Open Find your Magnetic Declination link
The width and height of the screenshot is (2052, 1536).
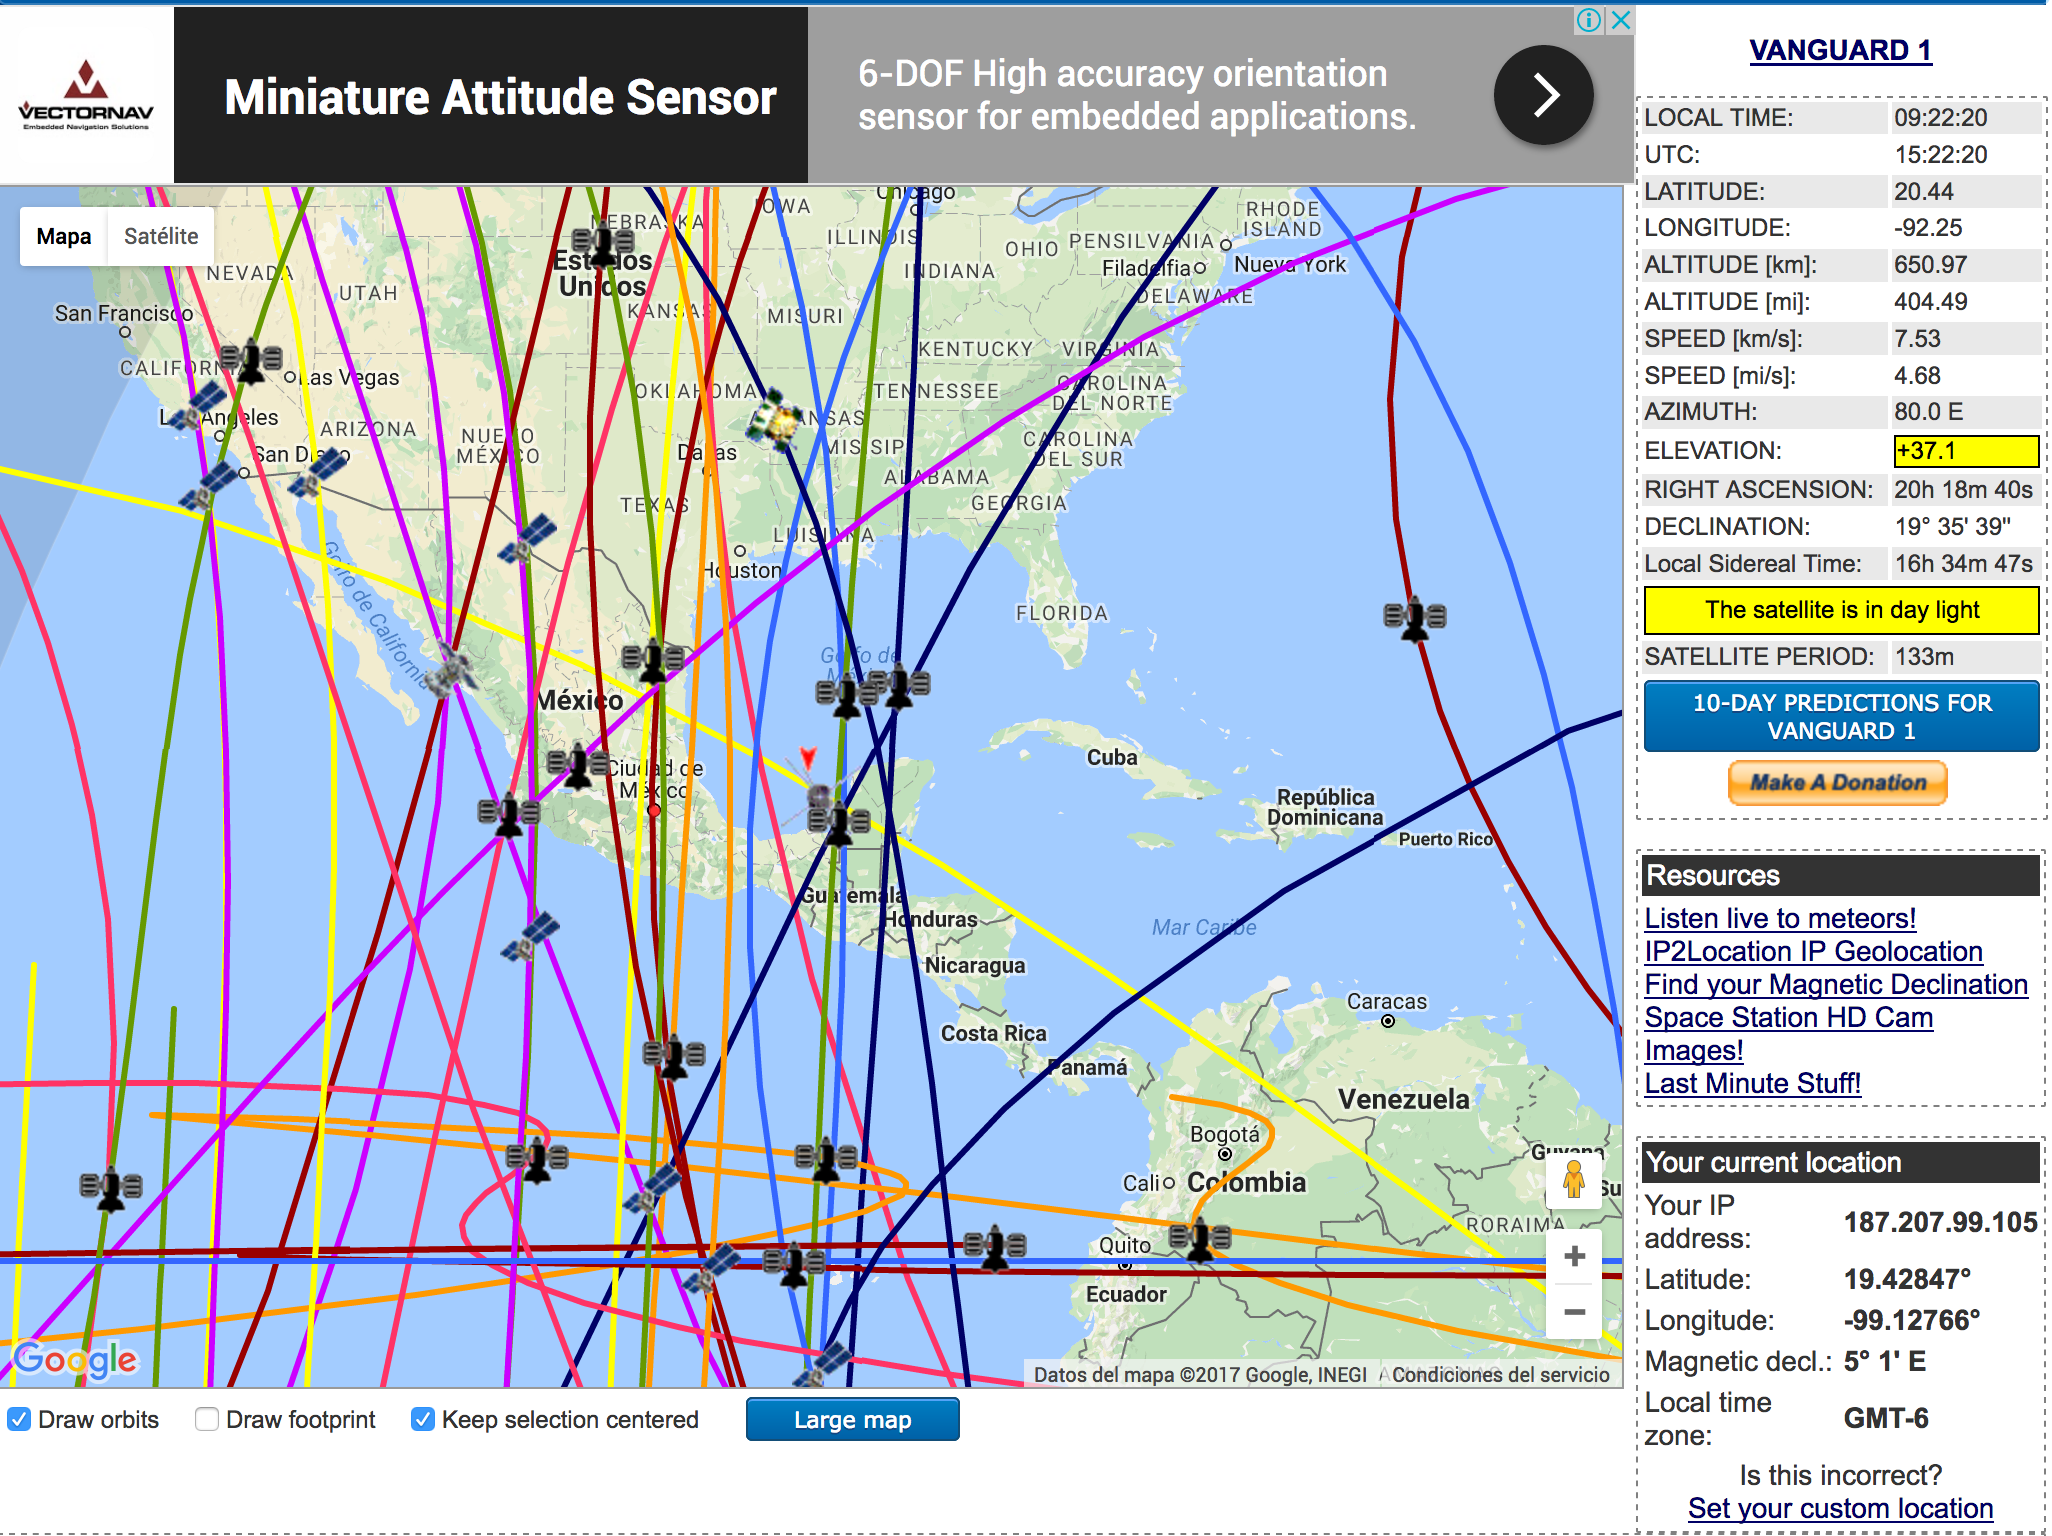[1836, 984]
